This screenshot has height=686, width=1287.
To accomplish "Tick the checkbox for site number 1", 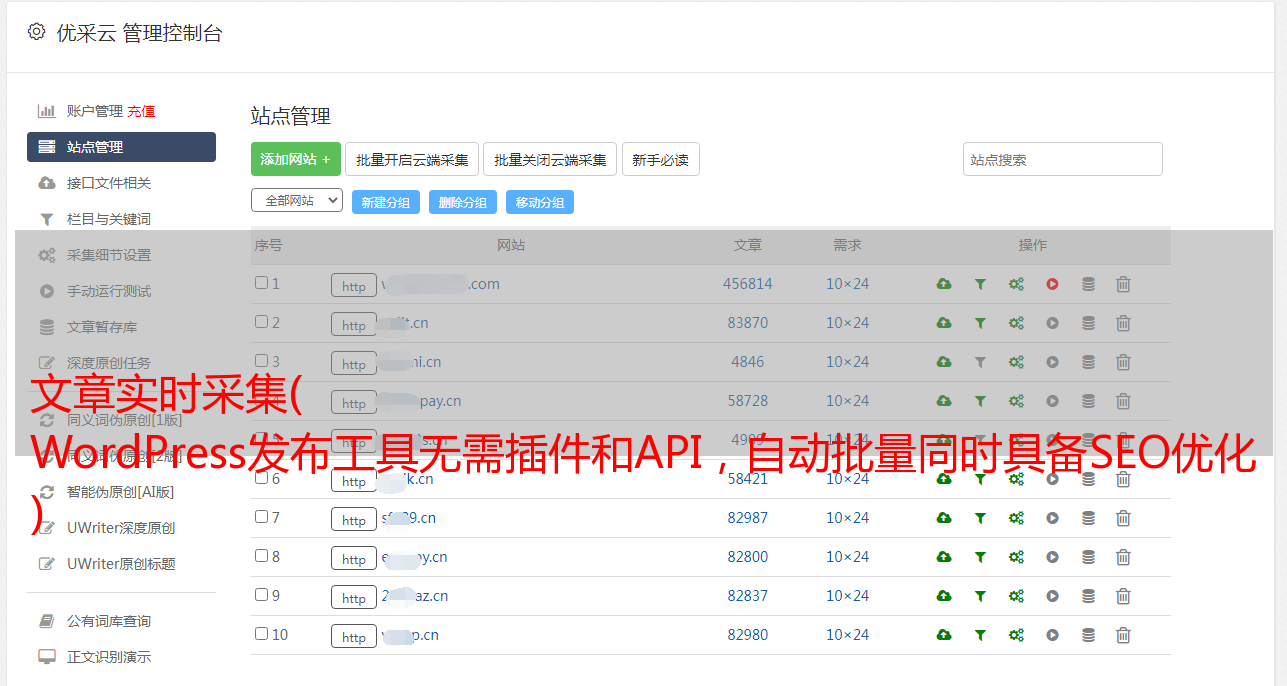I will (261, 283).
